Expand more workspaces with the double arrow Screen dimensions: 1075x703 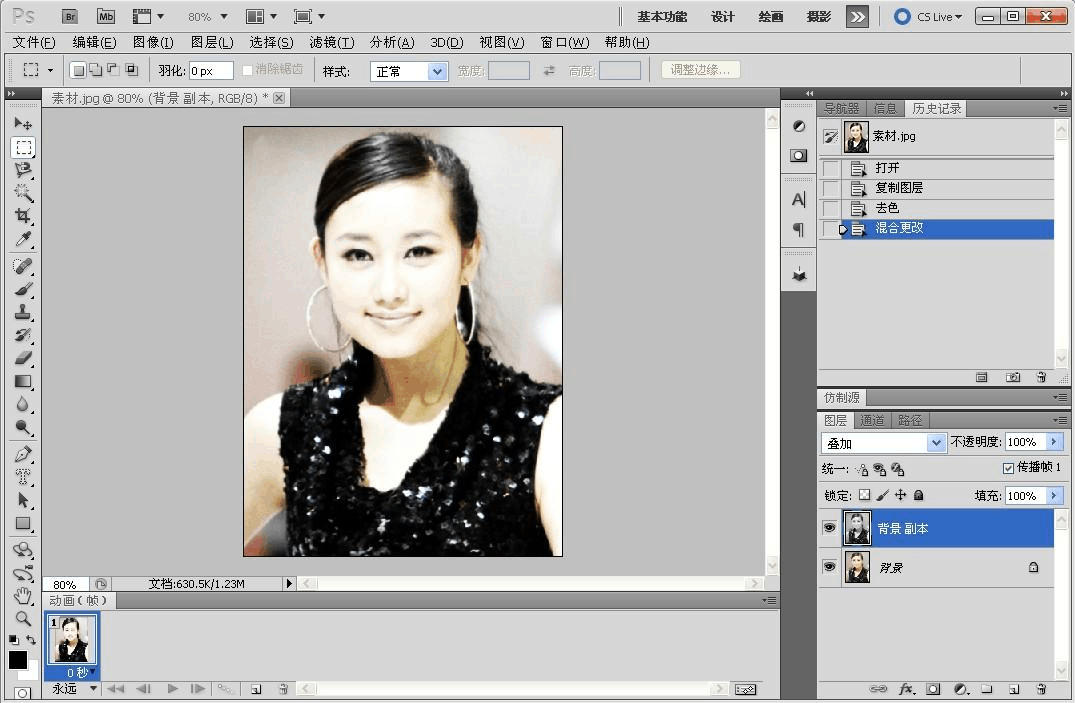[857, 16]
